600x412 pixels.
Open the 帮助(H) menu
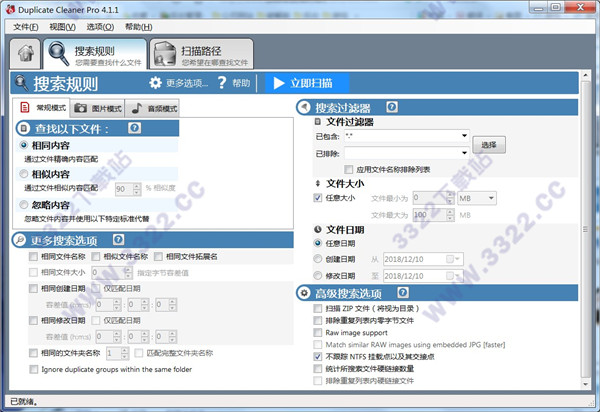coord(139,27)
